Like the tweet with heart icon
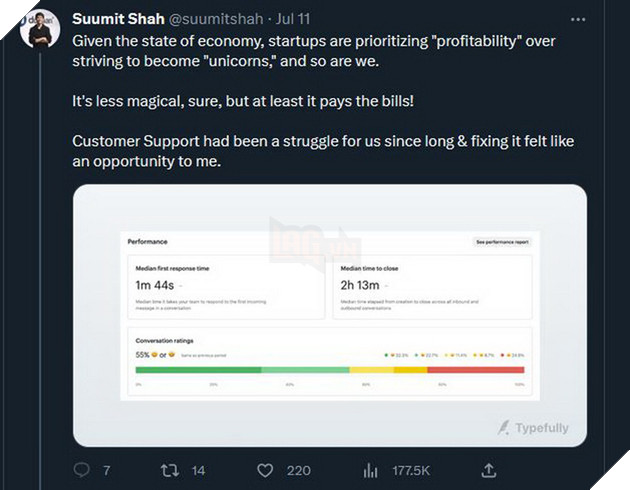Image resolution: width=630 pixels, height=490 pixels. tap(265, 469)
